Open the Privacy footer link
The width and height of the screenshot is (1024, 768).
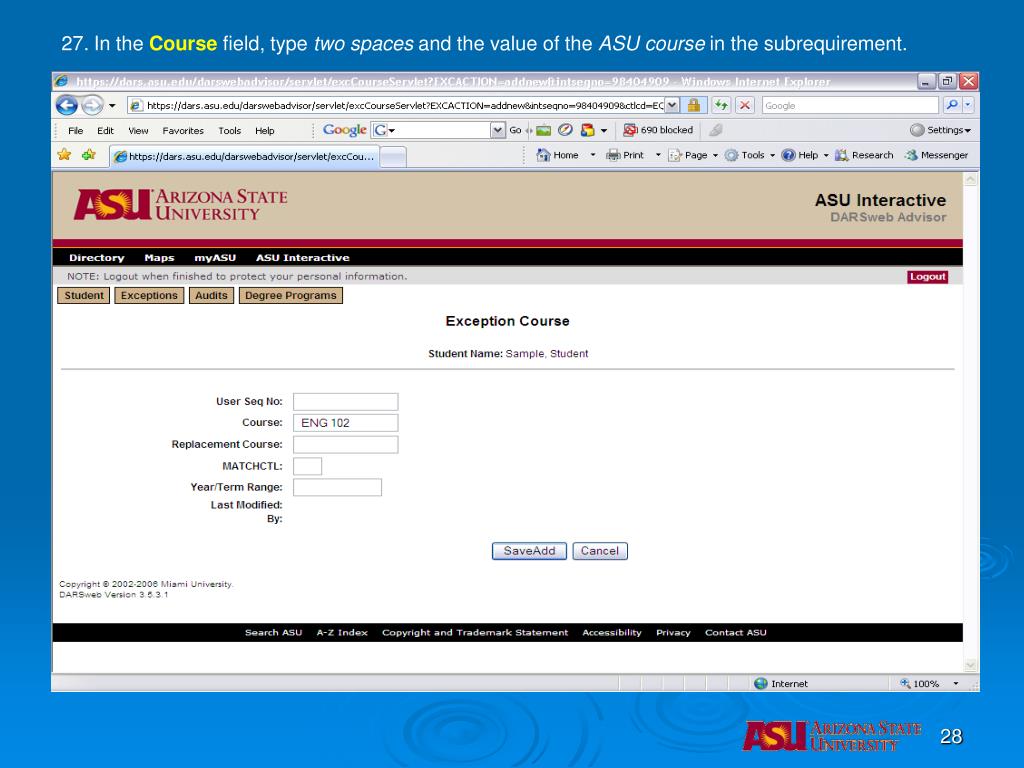pos(673,632)
